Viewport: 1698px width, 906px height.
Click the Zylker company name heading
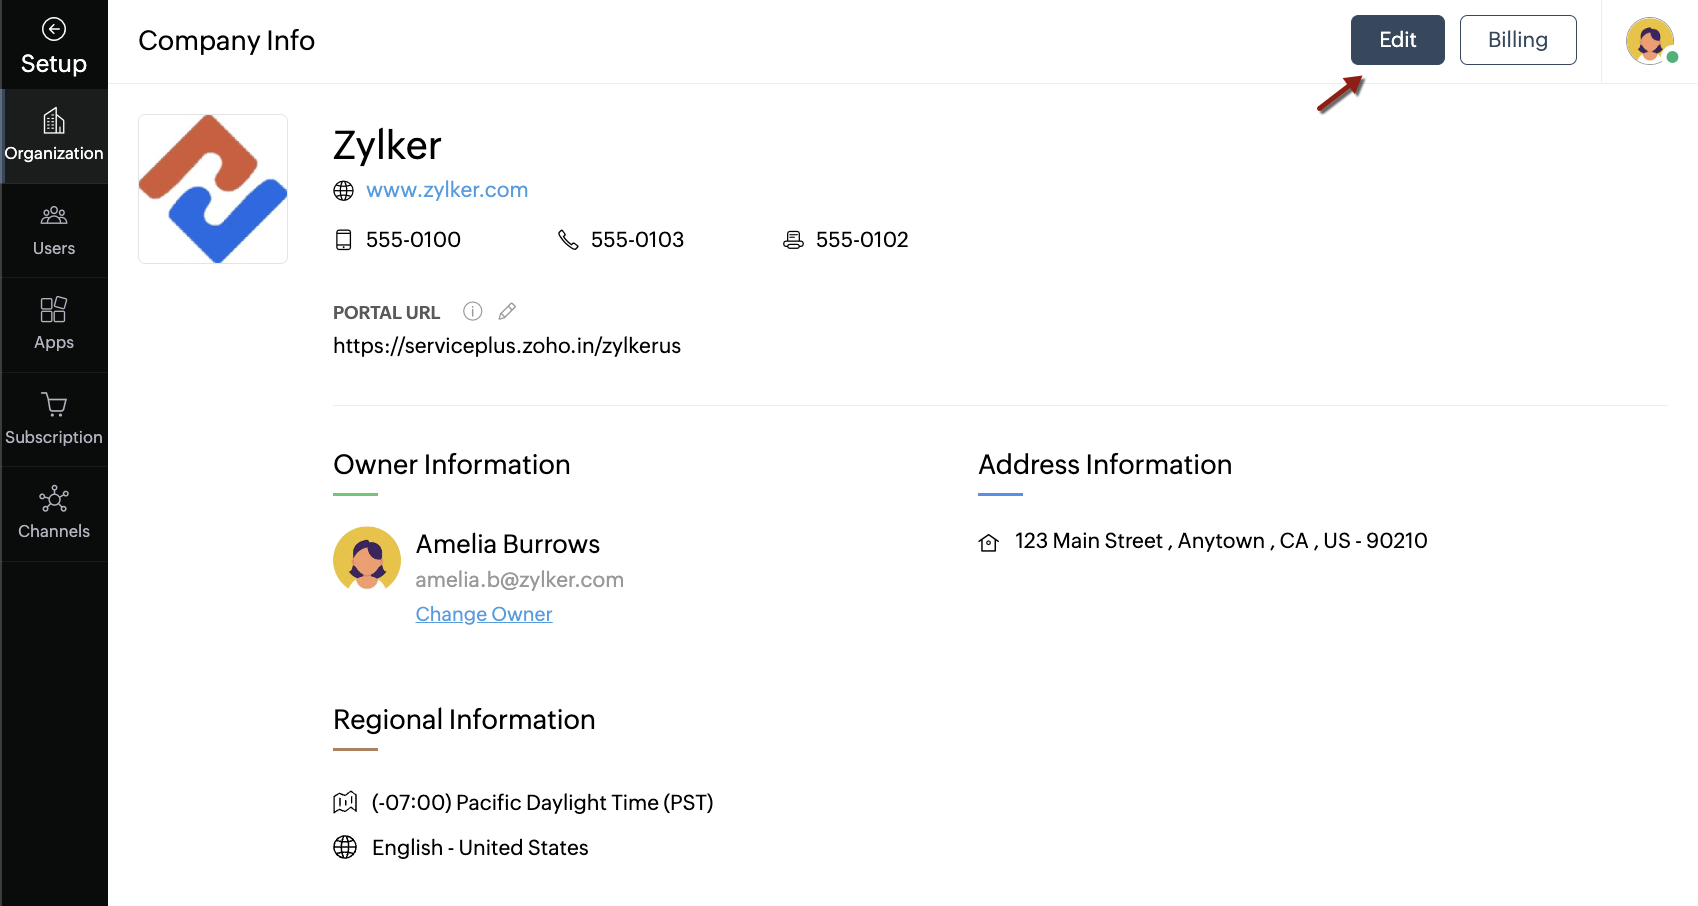[387, 146]
